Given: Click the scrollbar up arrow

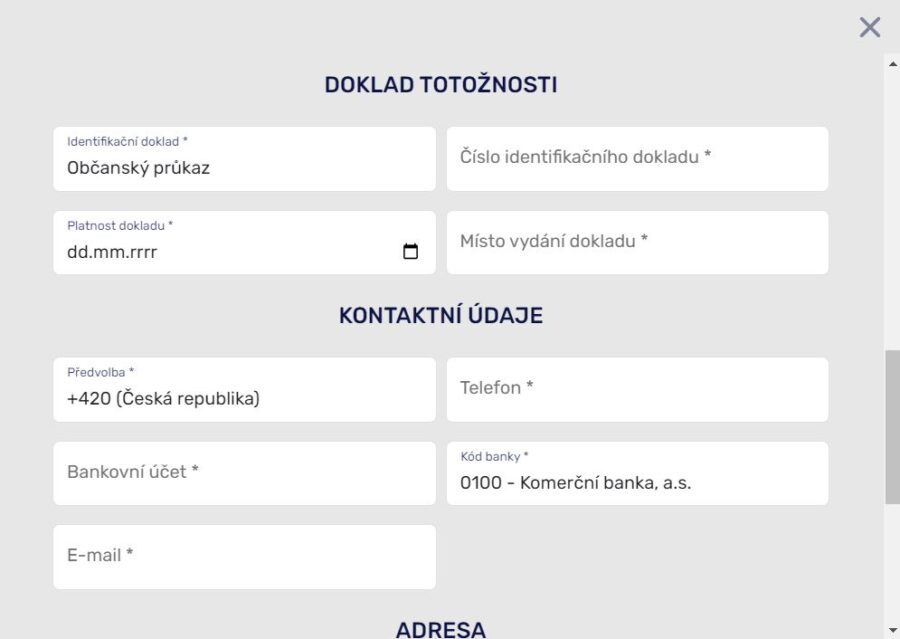Looking at the screenshot, I should [x=892, y=62].
